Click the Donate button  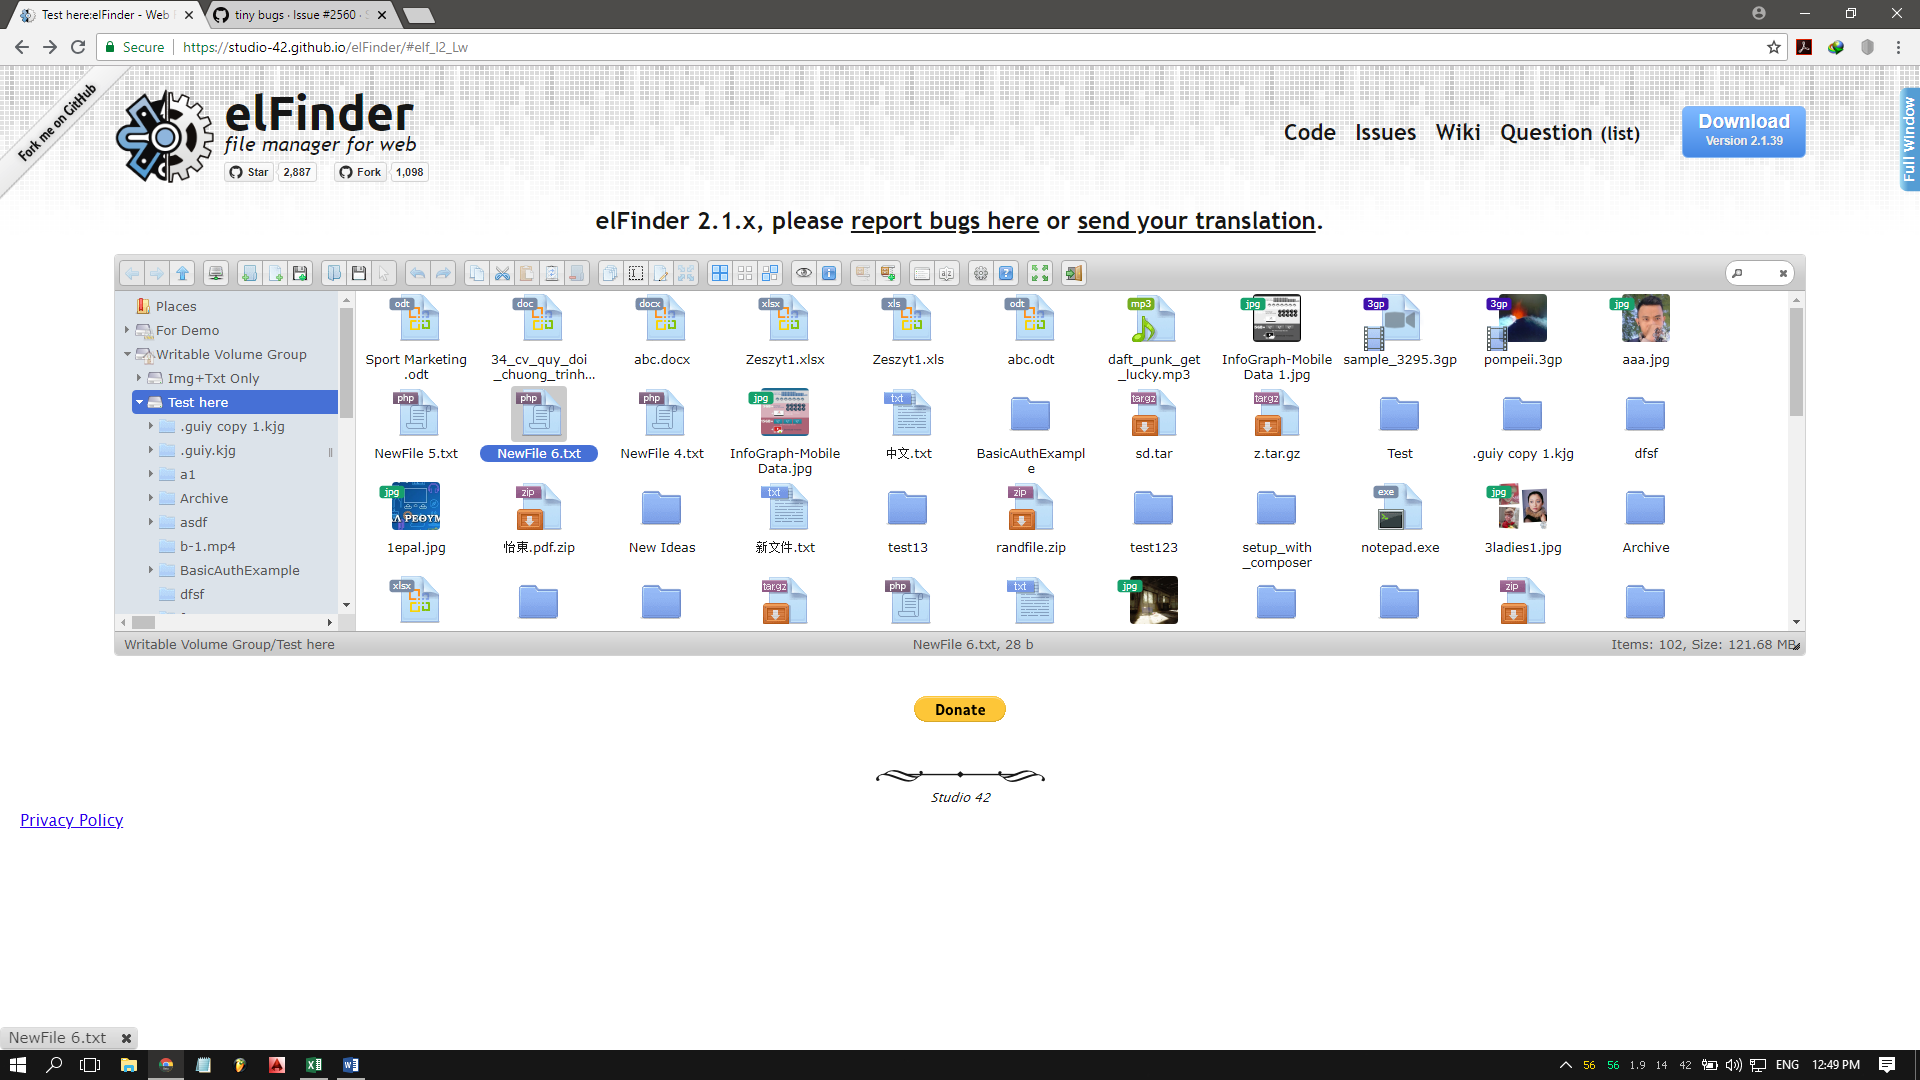pyautogui.click(x=959, y=709)
